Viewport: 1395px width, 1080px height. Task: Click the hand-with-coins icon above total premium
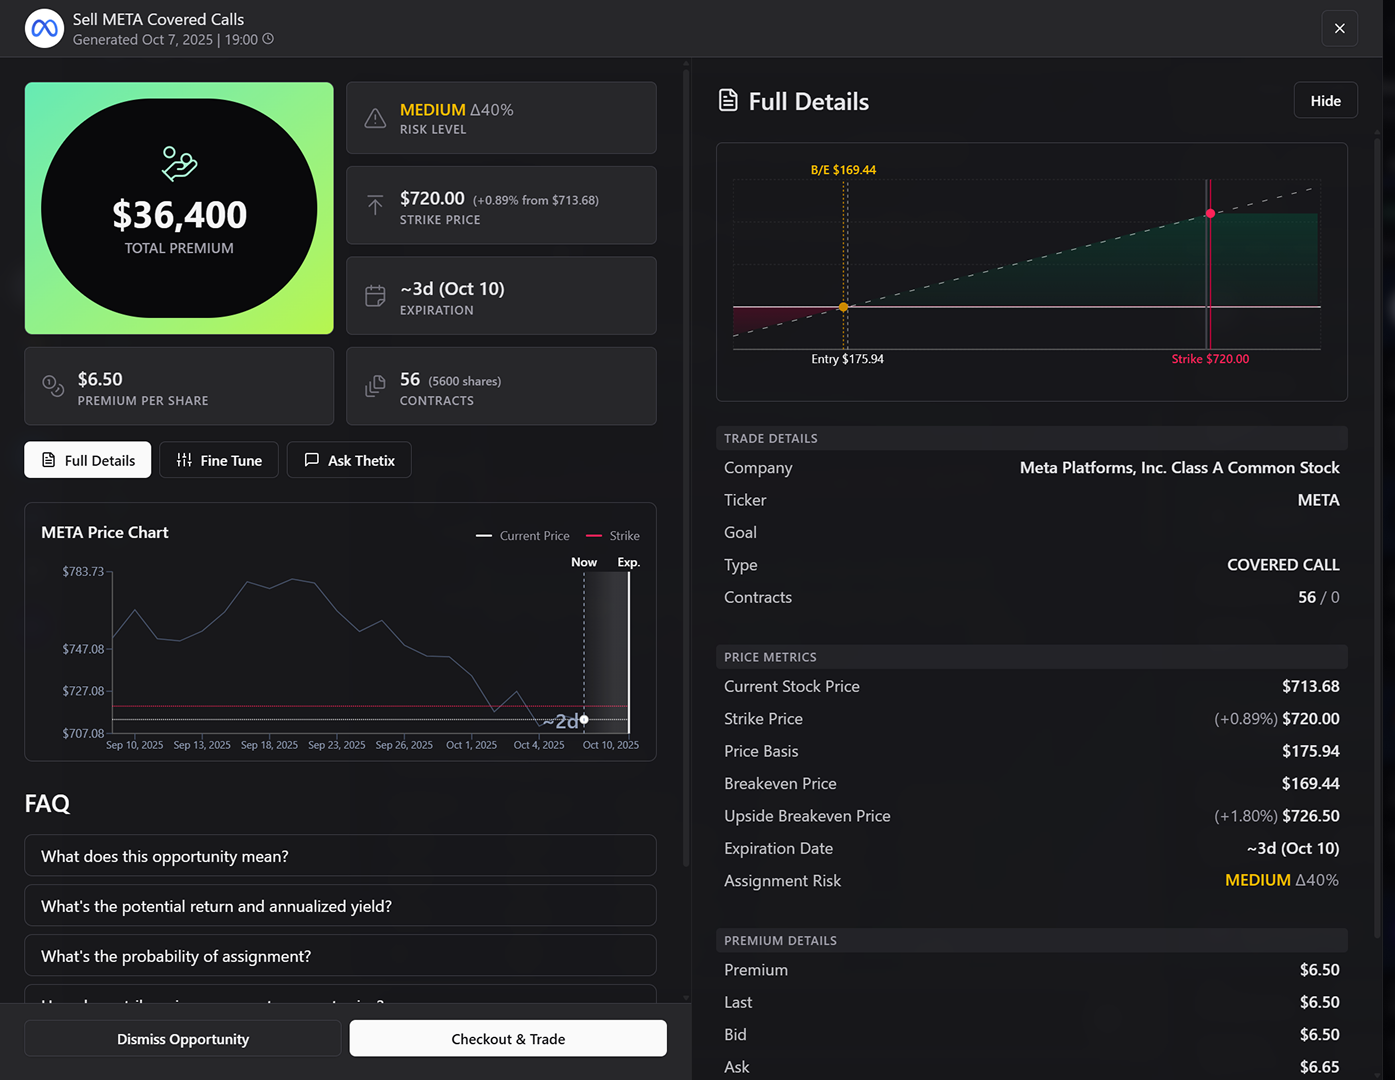[x=179, y=163]
